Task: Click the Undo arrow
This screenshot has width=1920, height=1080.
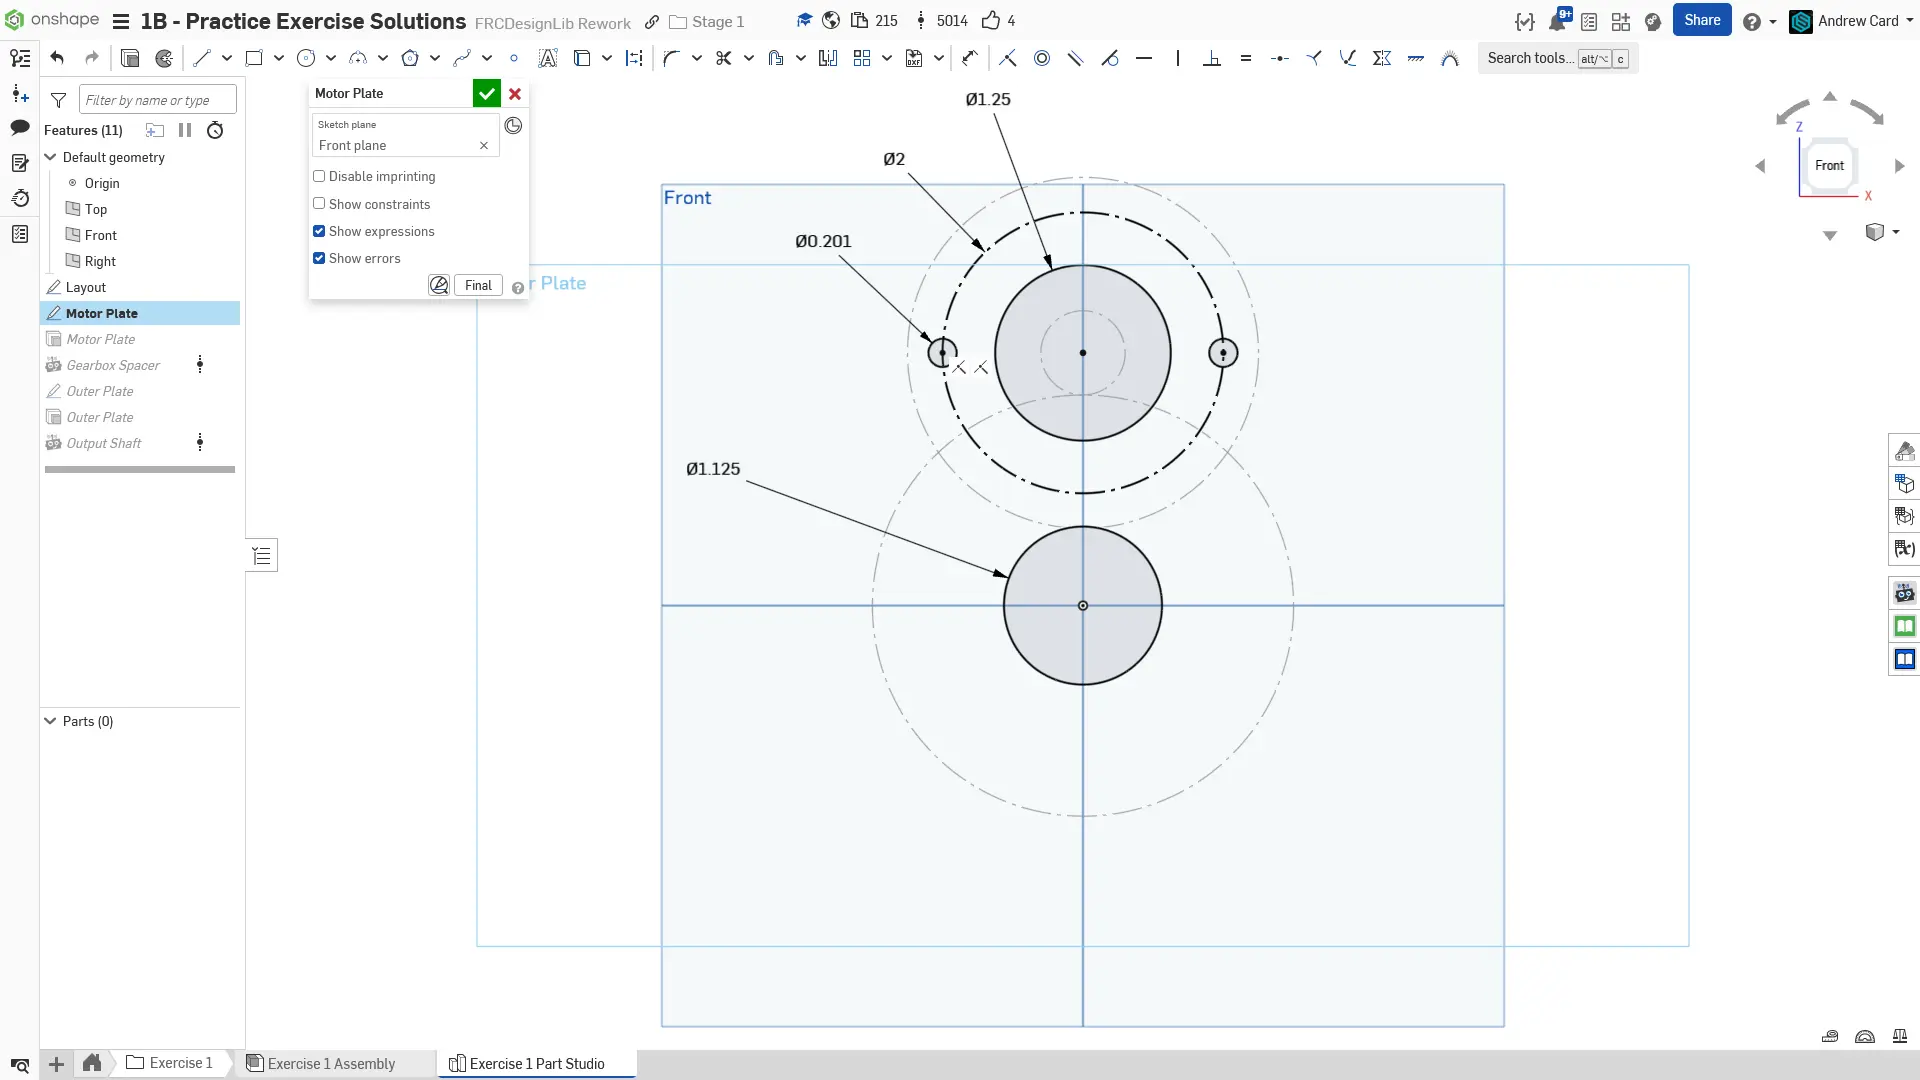Action: point(57,58)
